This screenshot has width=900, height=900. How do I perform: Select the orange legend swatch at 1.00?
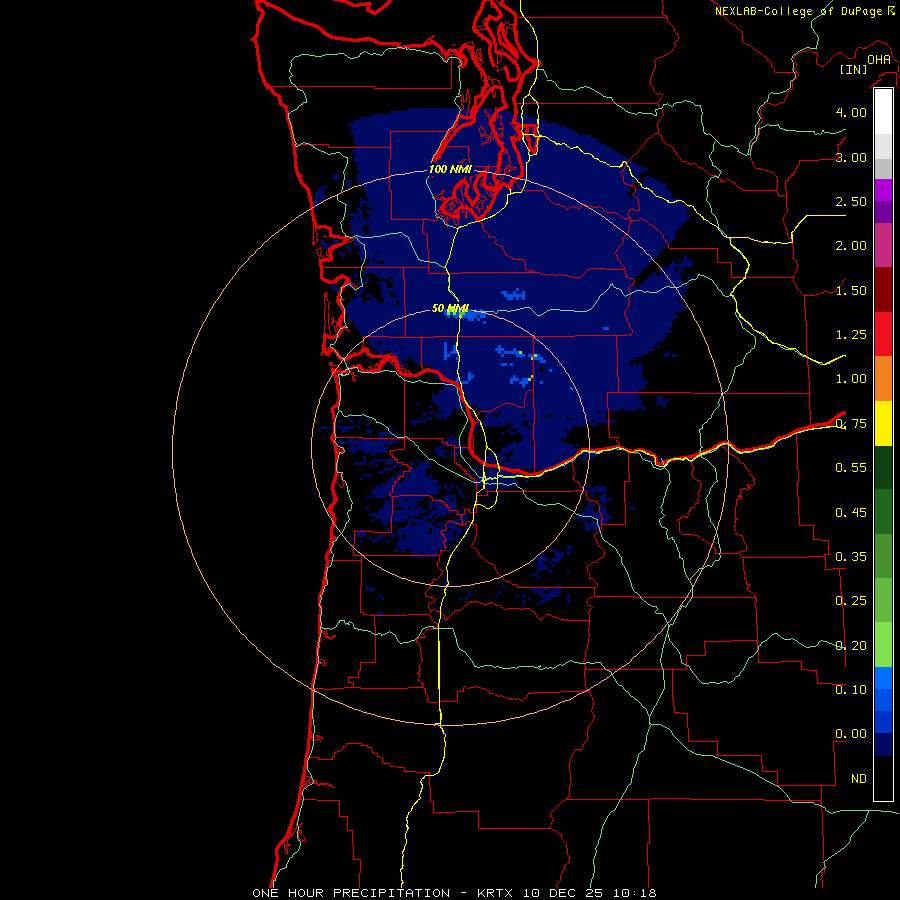click(x=883, y=379)
